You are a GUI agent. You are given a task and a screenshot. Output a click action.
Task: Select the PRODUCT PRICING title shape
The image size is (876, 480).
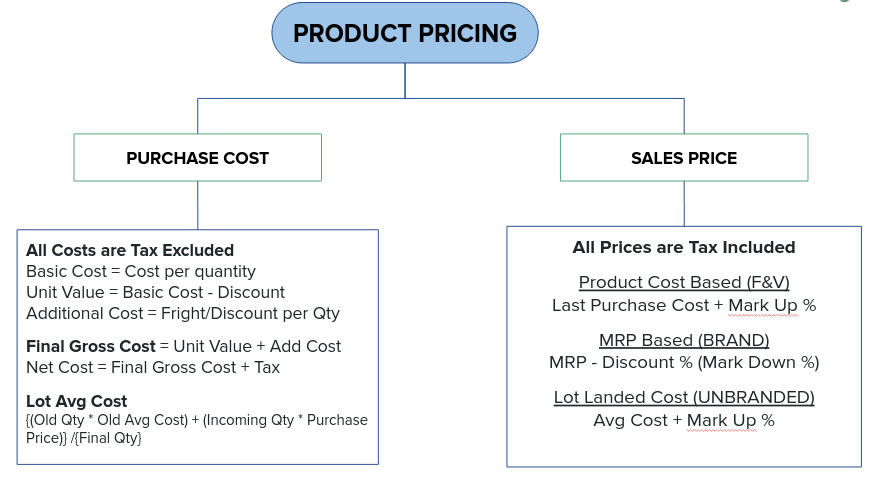click(405, 33)
